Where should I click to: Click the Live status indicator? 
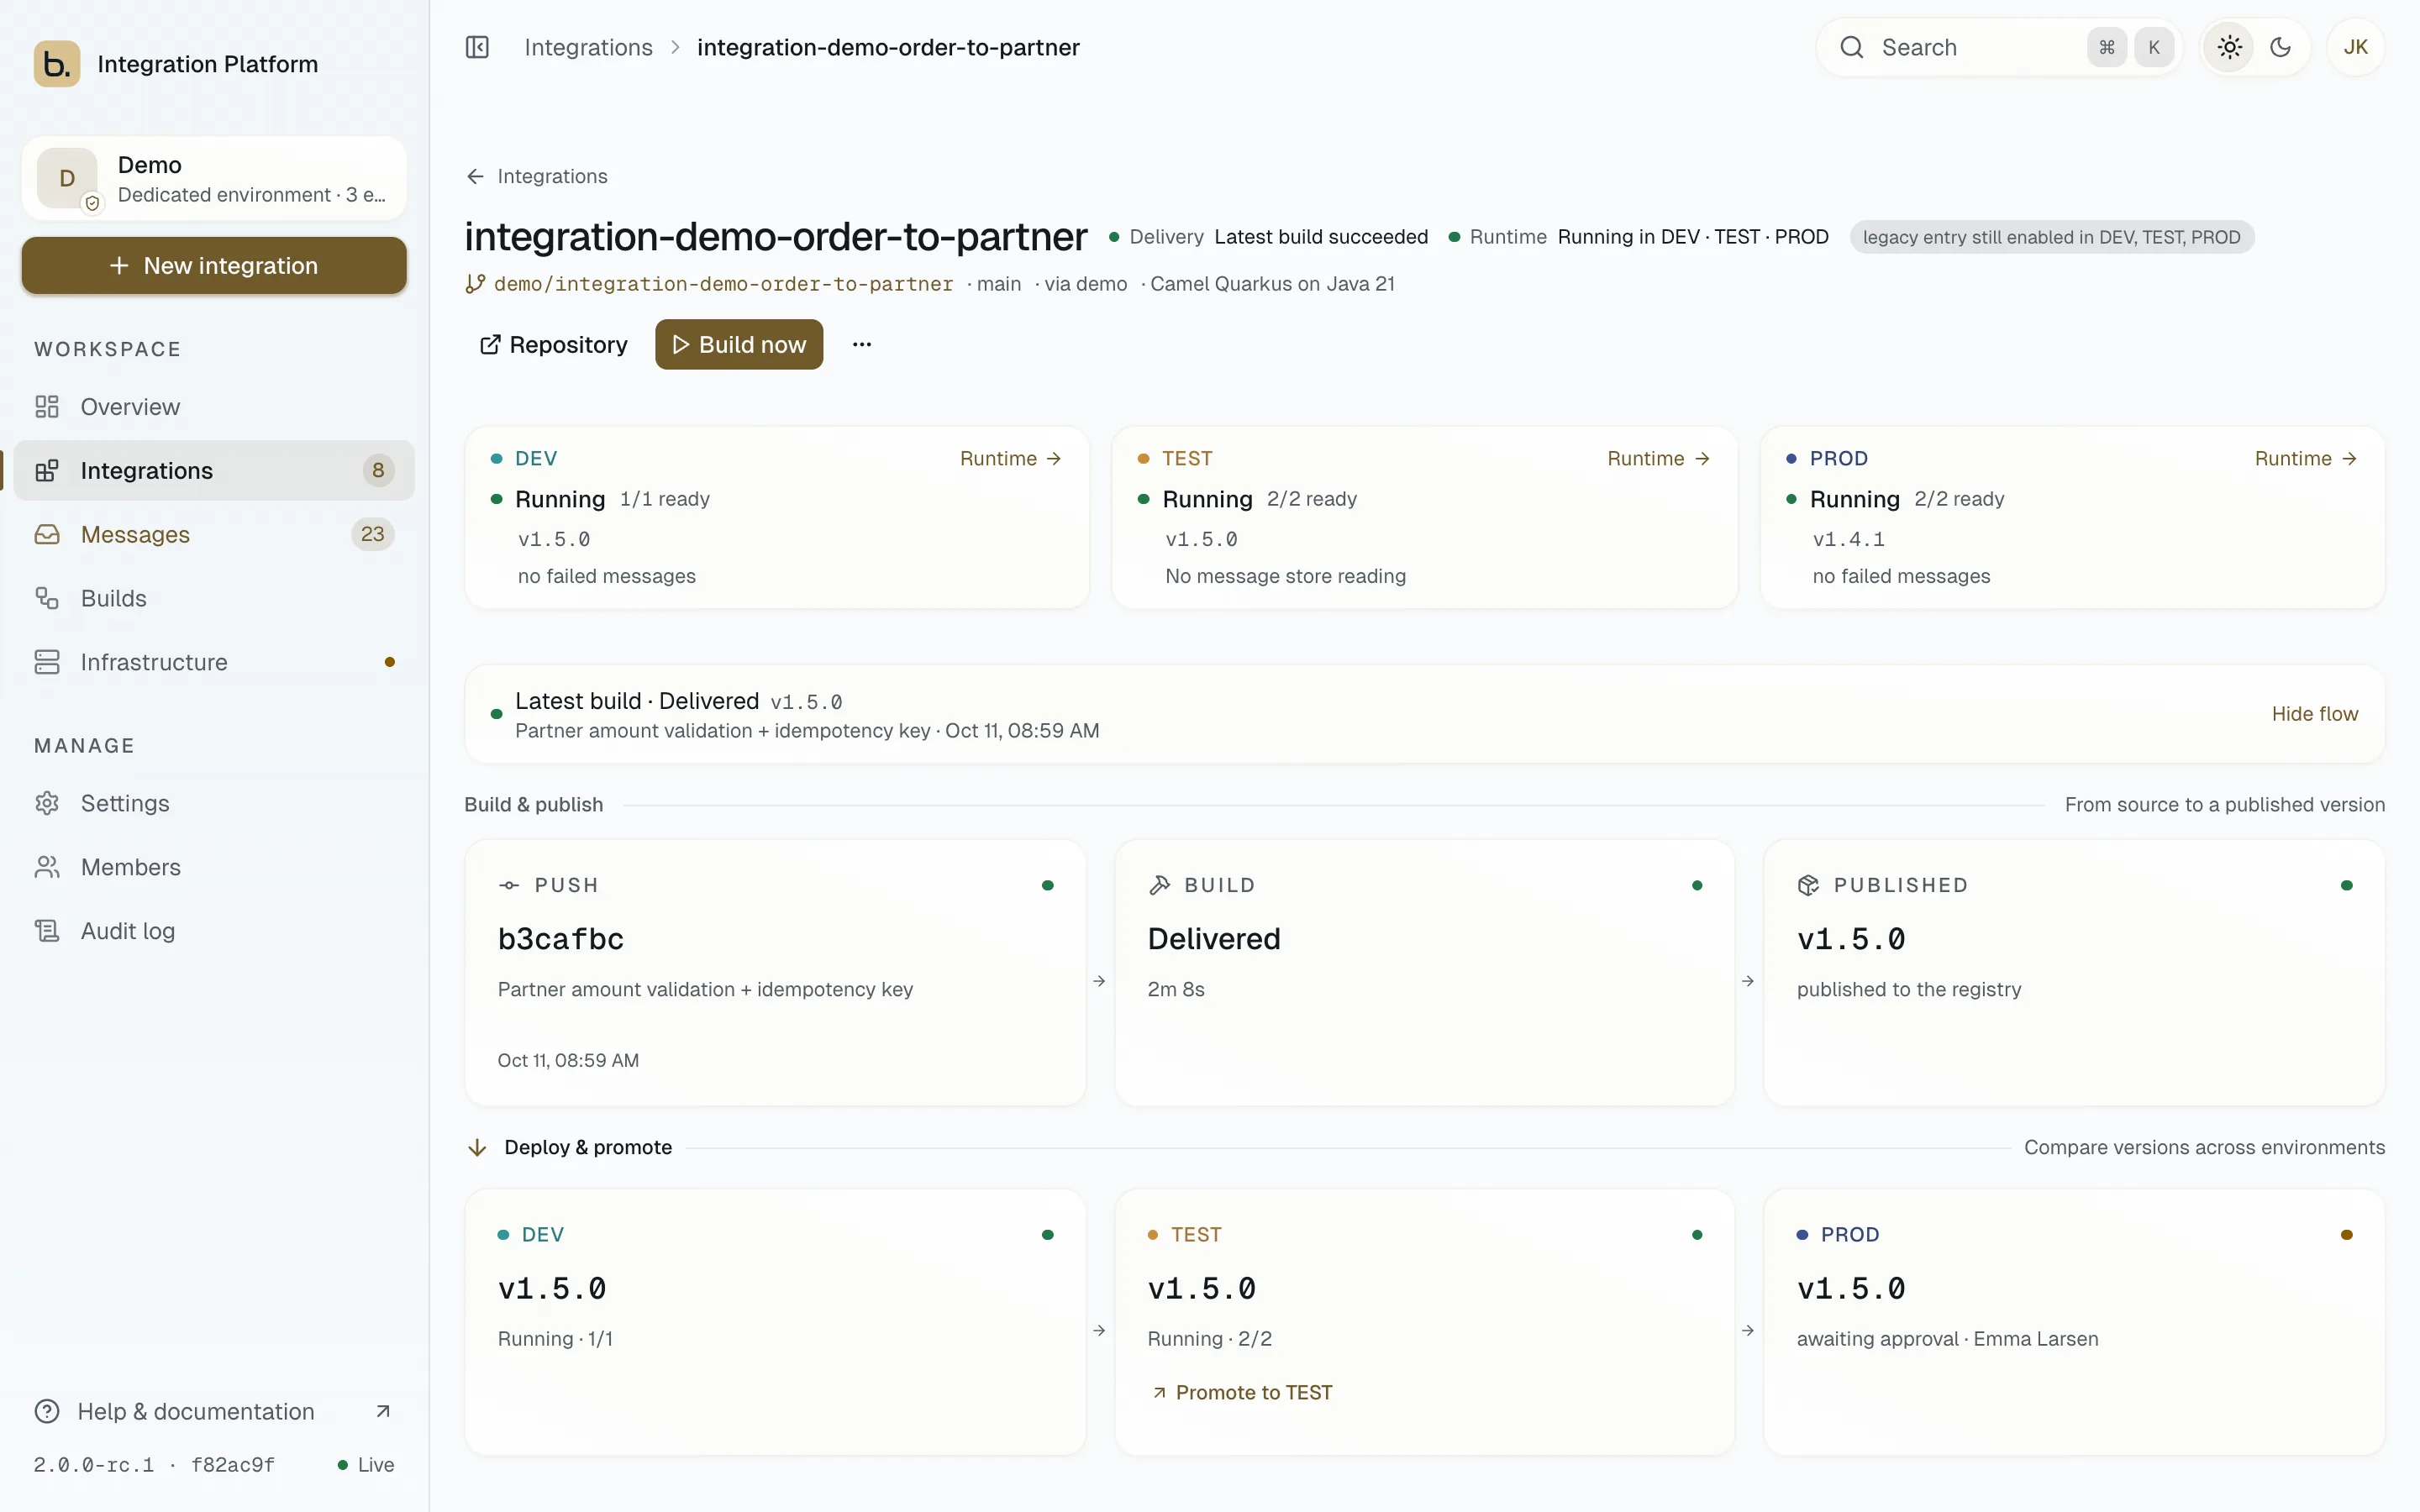[366, 1465]
